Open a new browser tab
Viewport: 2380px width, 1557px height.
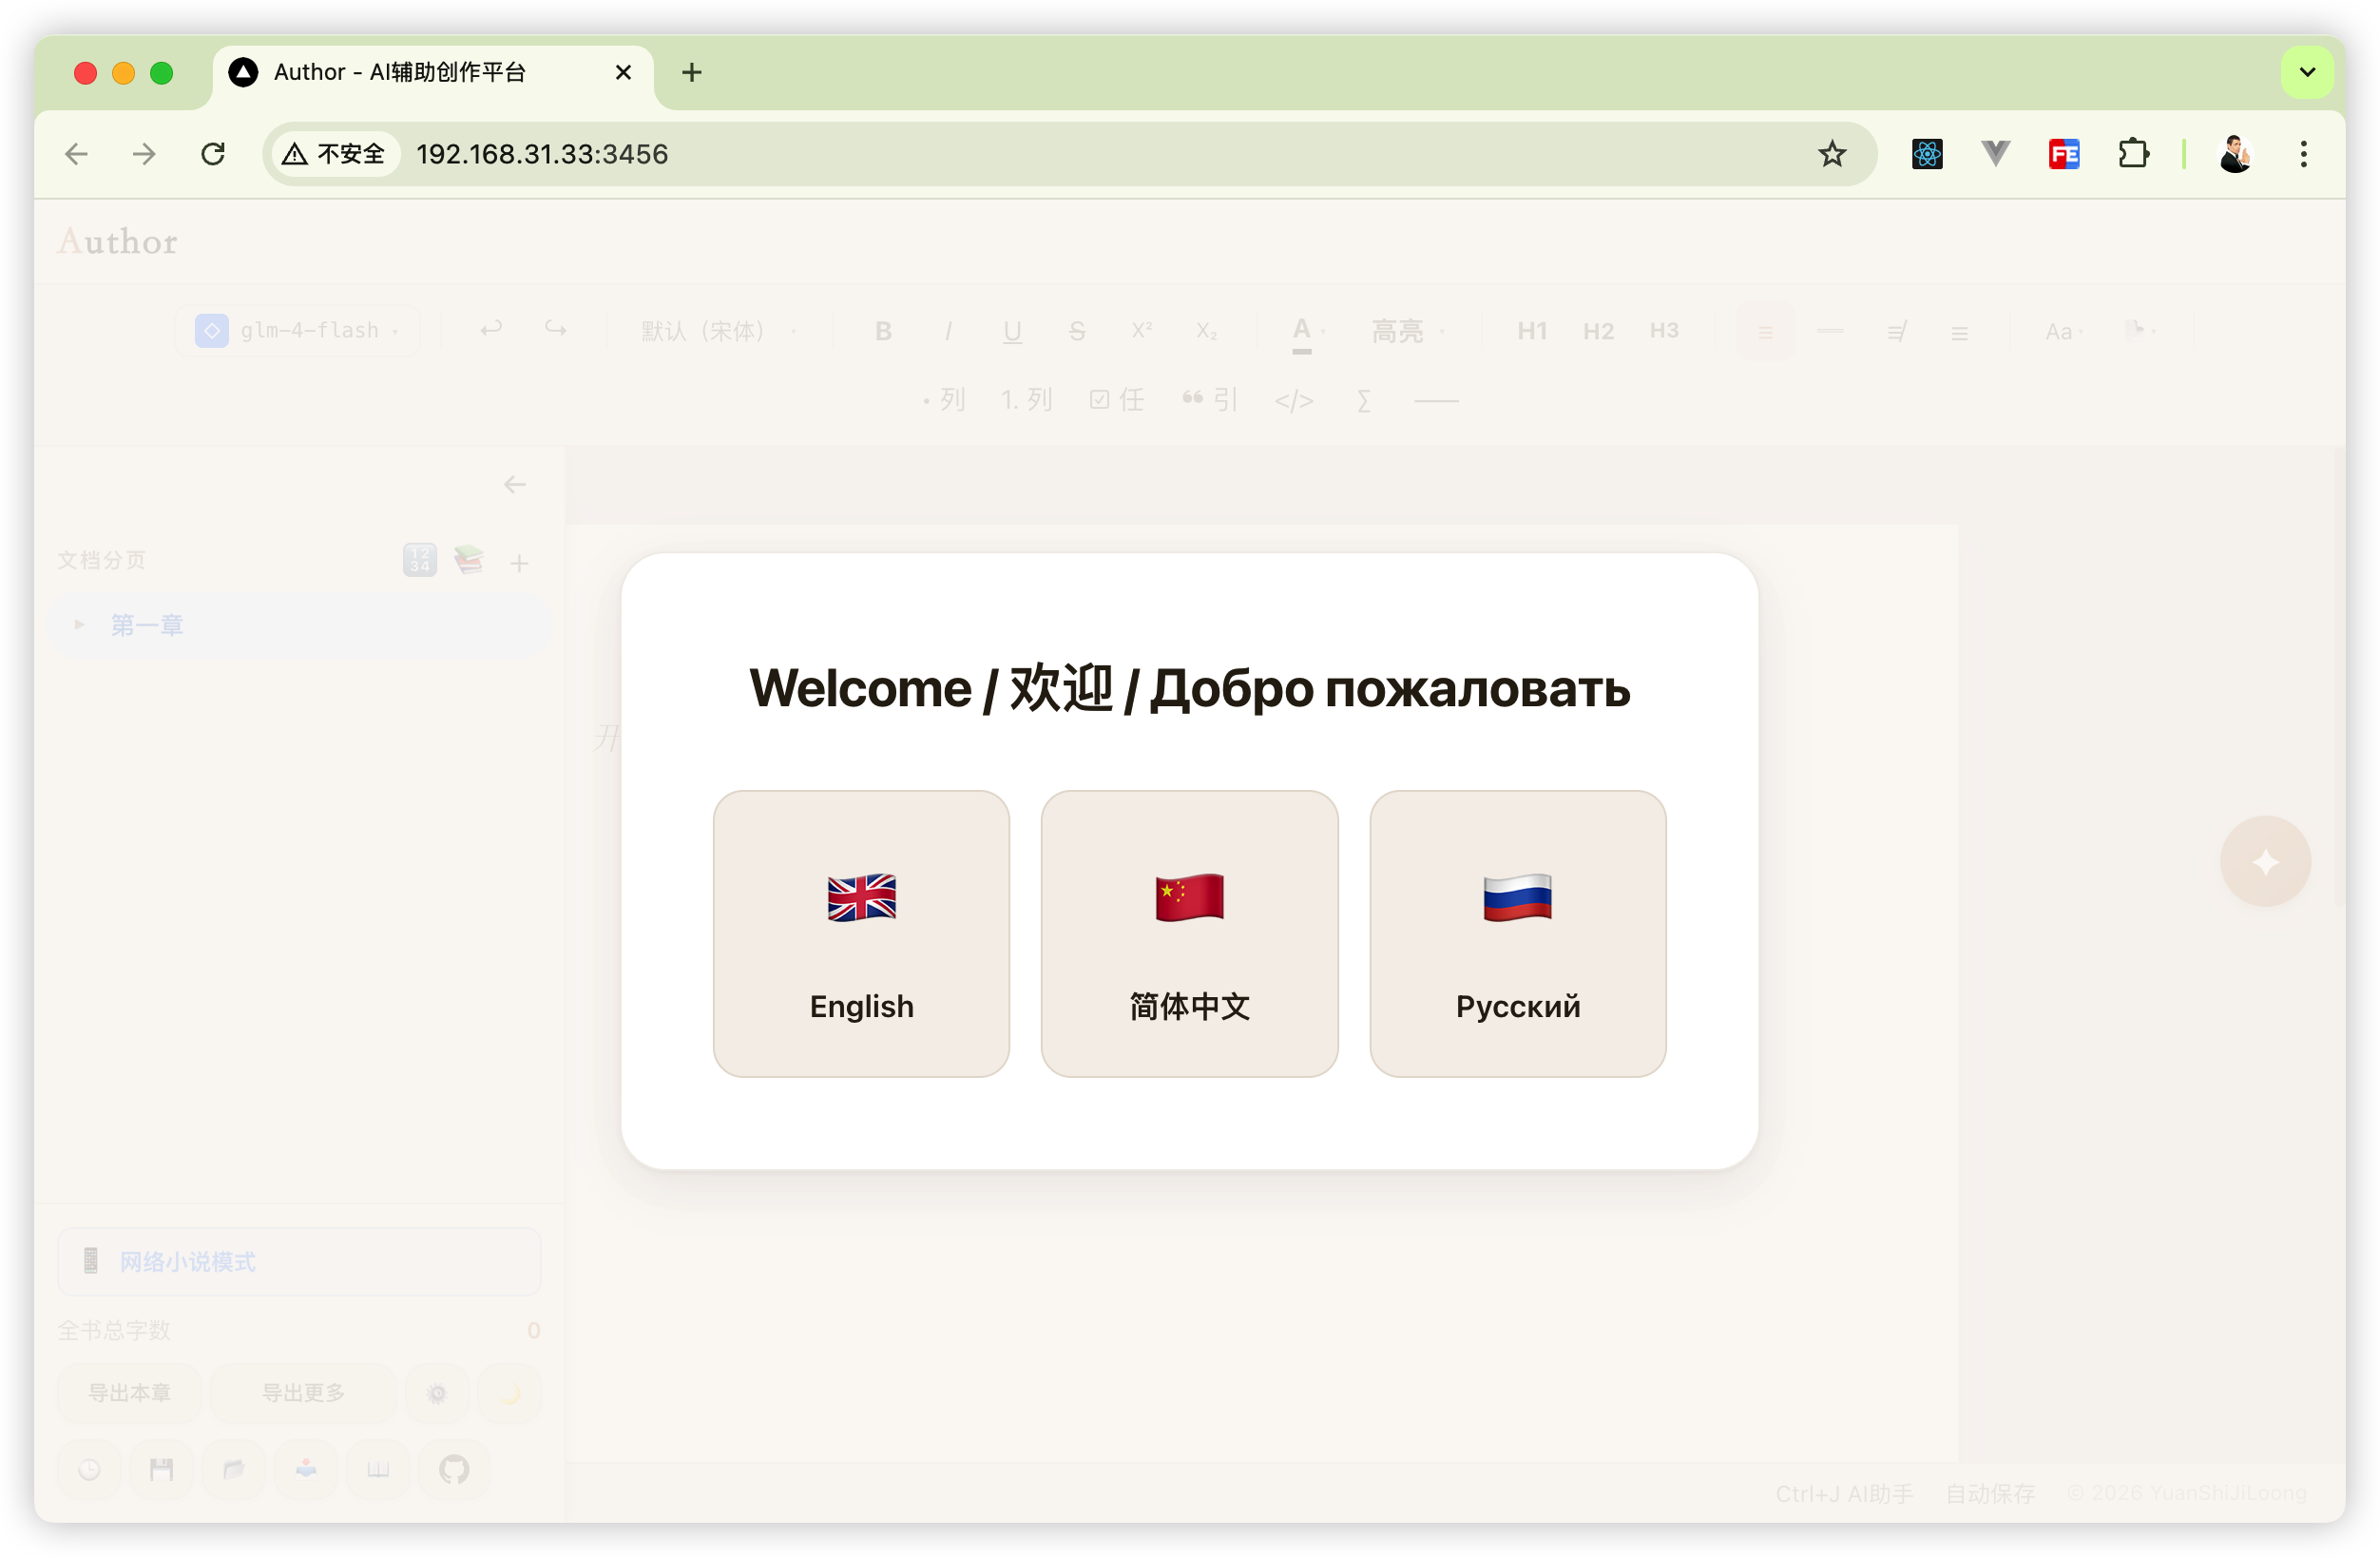[691, 72]
